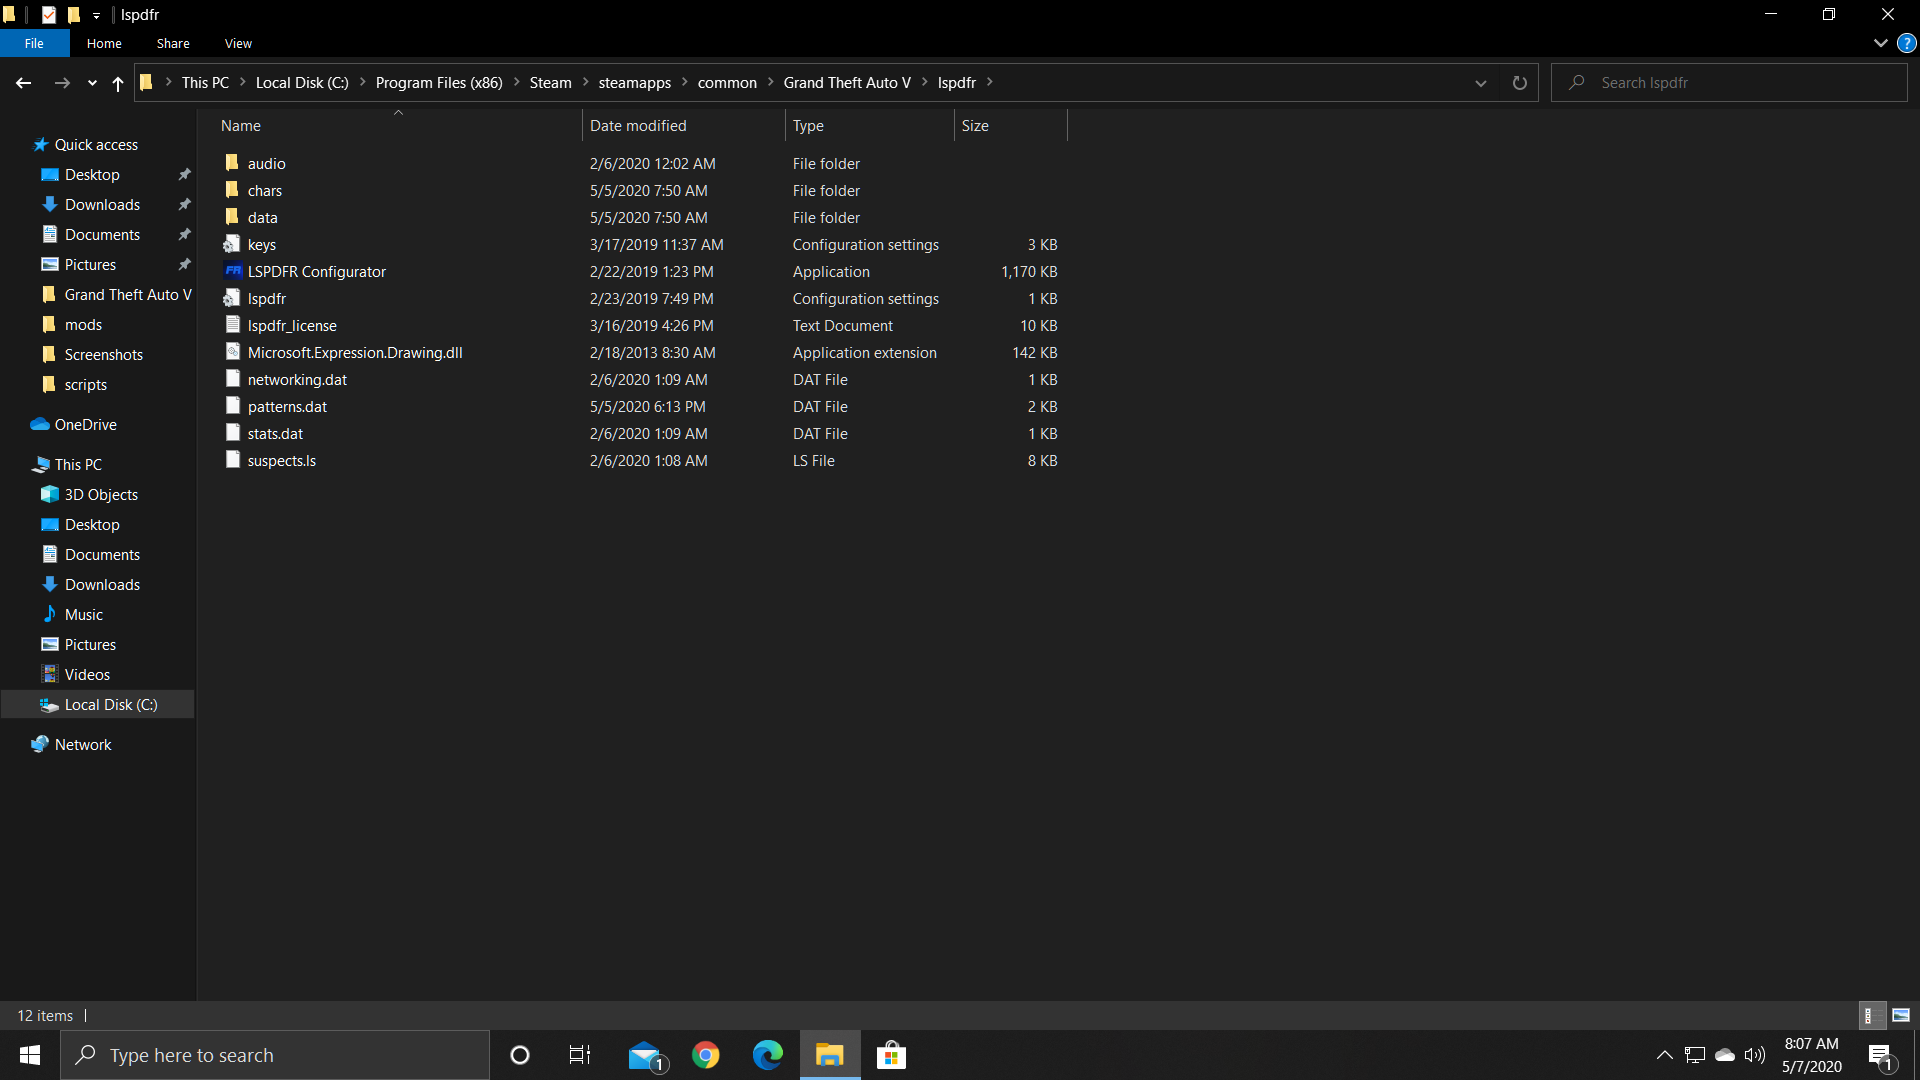Click the Back navigation arrow
The height and width of the screenshot is (1080, 1920).
pyautogui.click(x=23, y=83)
